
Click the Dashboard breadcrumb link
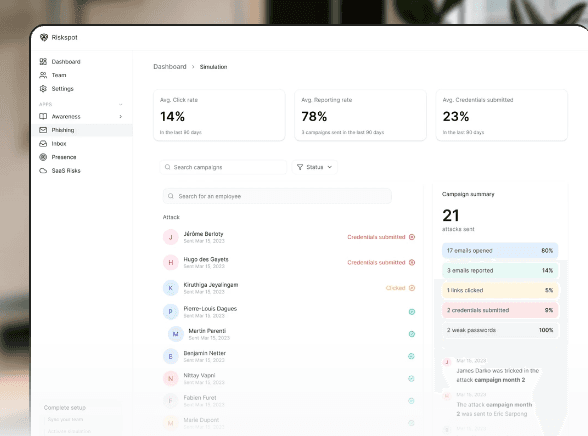[x=170, y=66]
